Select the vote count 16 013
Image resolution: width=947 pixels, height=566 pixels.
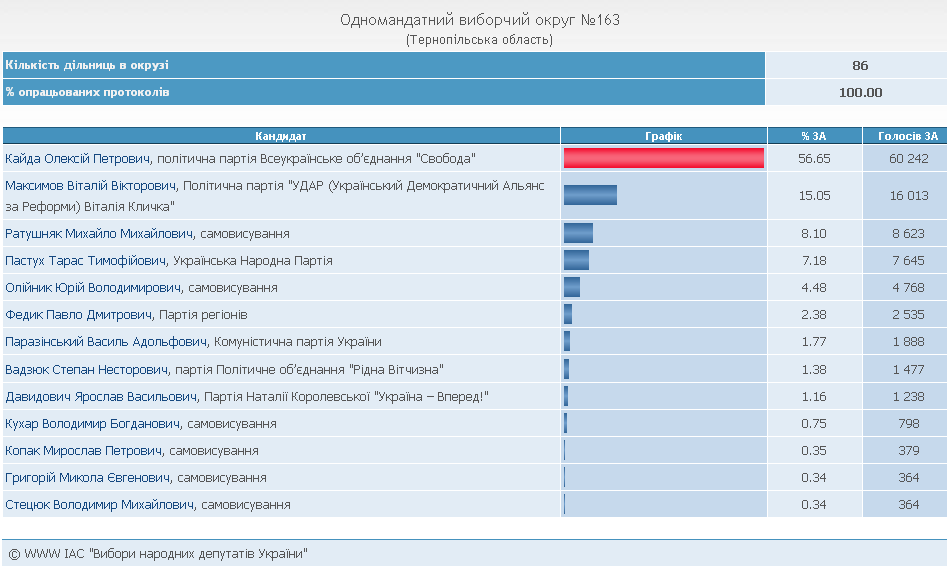point(908,196)
